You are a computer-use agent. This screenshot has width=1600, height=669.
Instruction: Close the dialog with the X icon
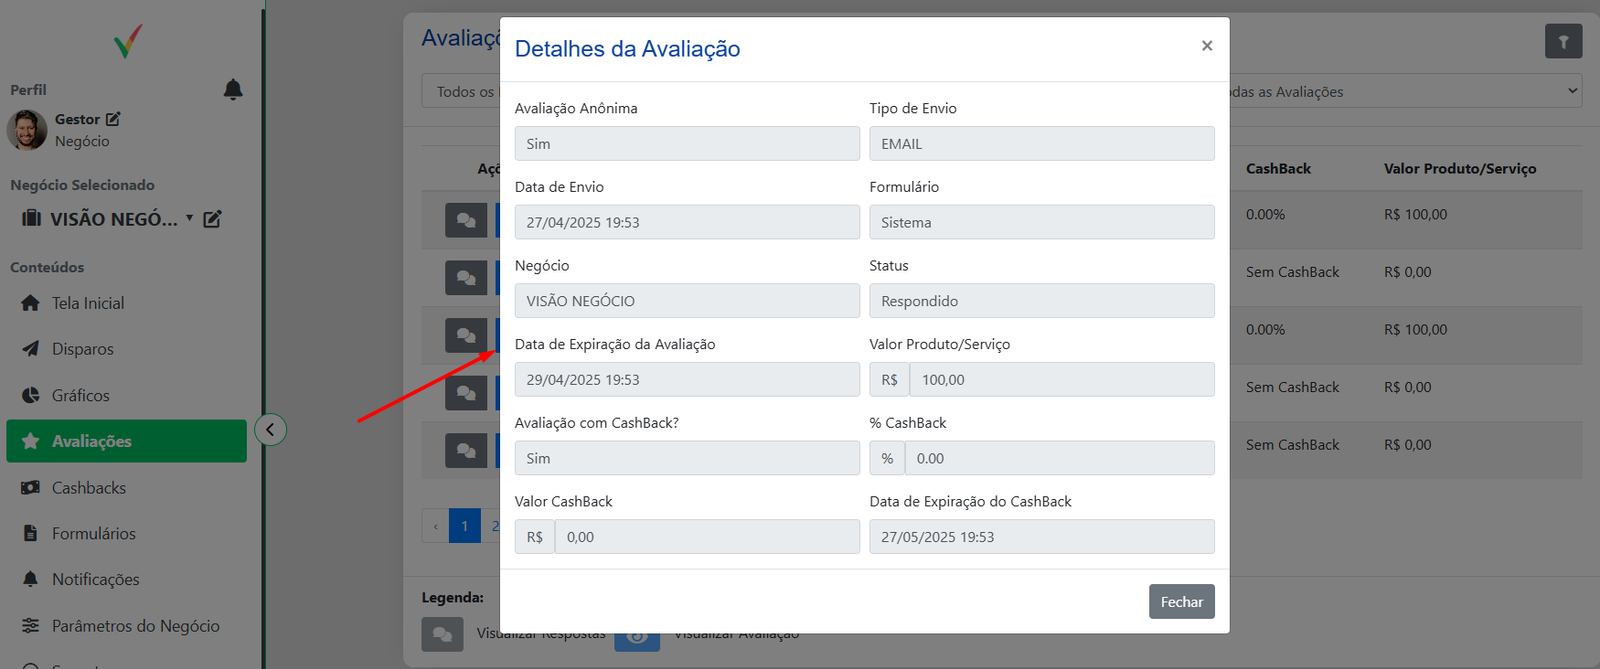click(x=1207, y=46)
